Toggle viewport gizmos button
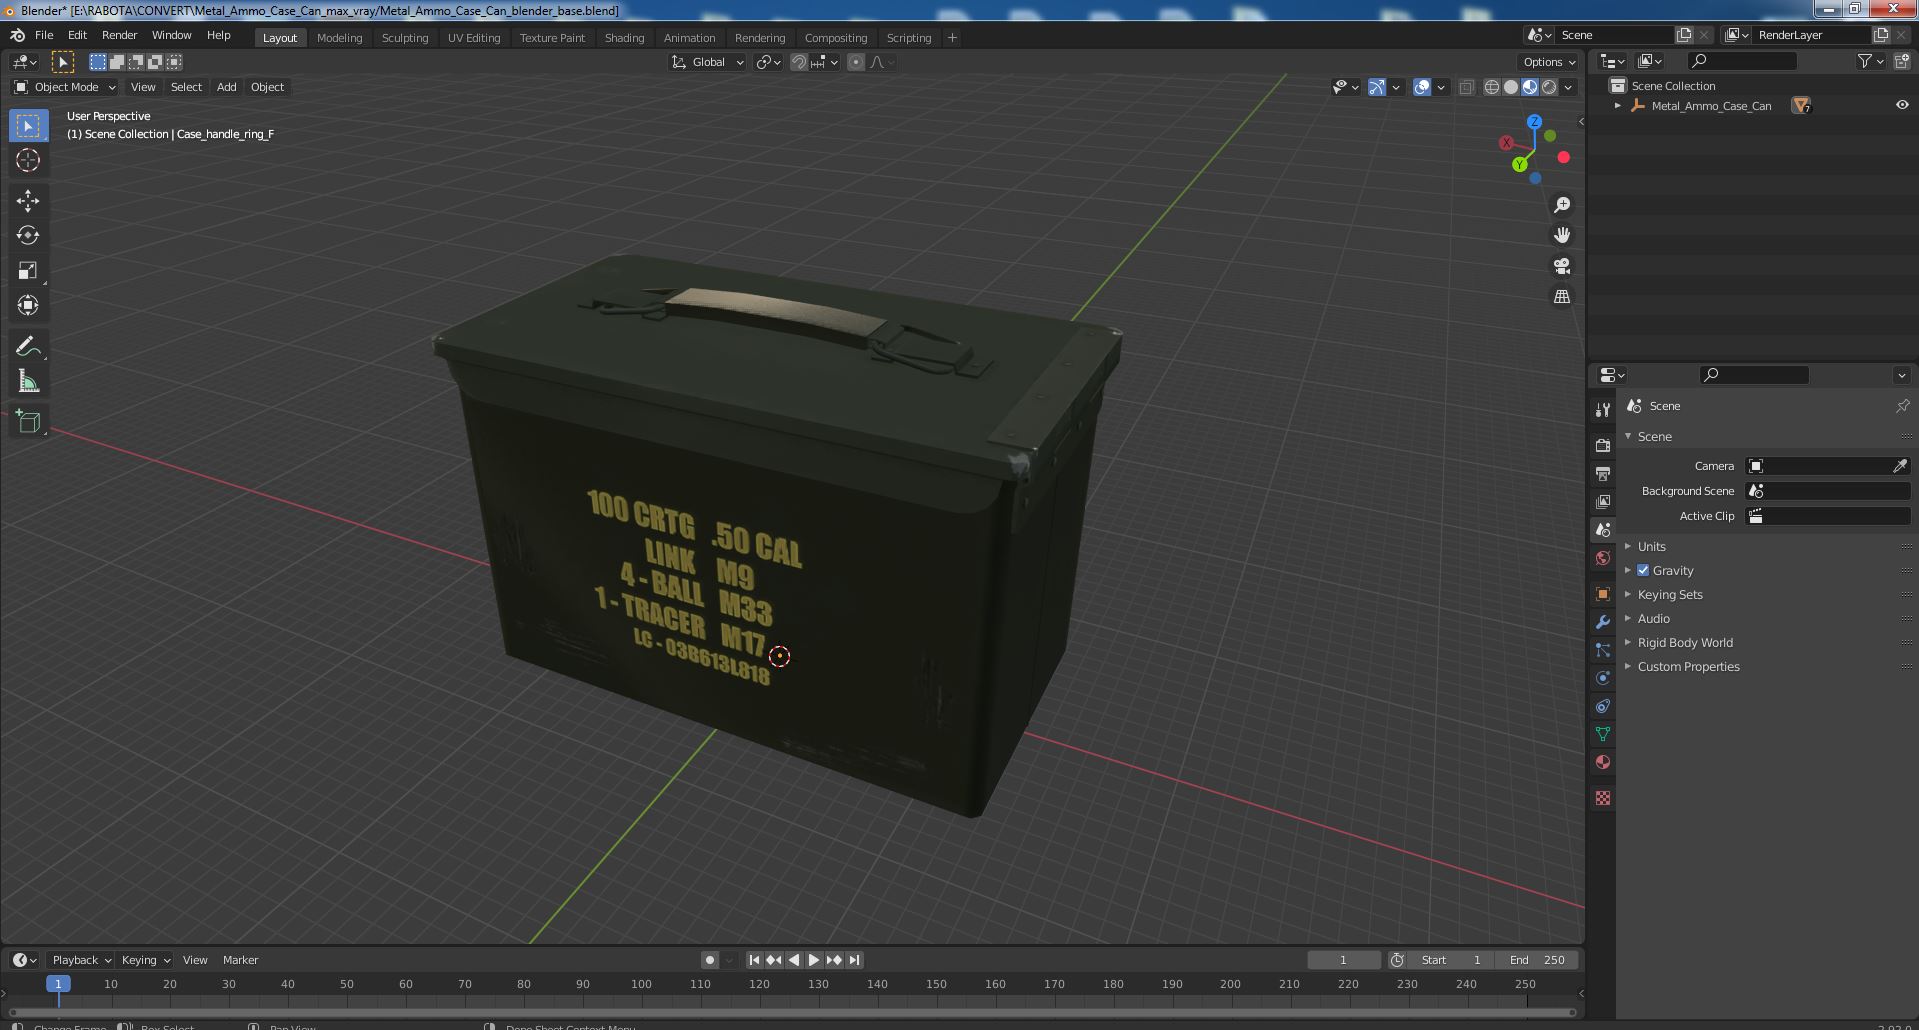The height and width of the screenshot is (1030, 1919). [x=1377, y=87]
